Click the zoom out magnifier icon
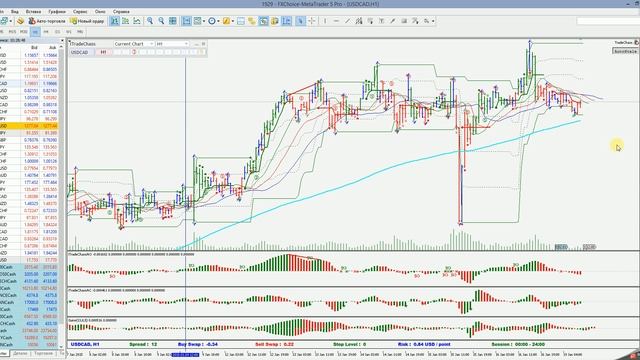 click(161, 21)
